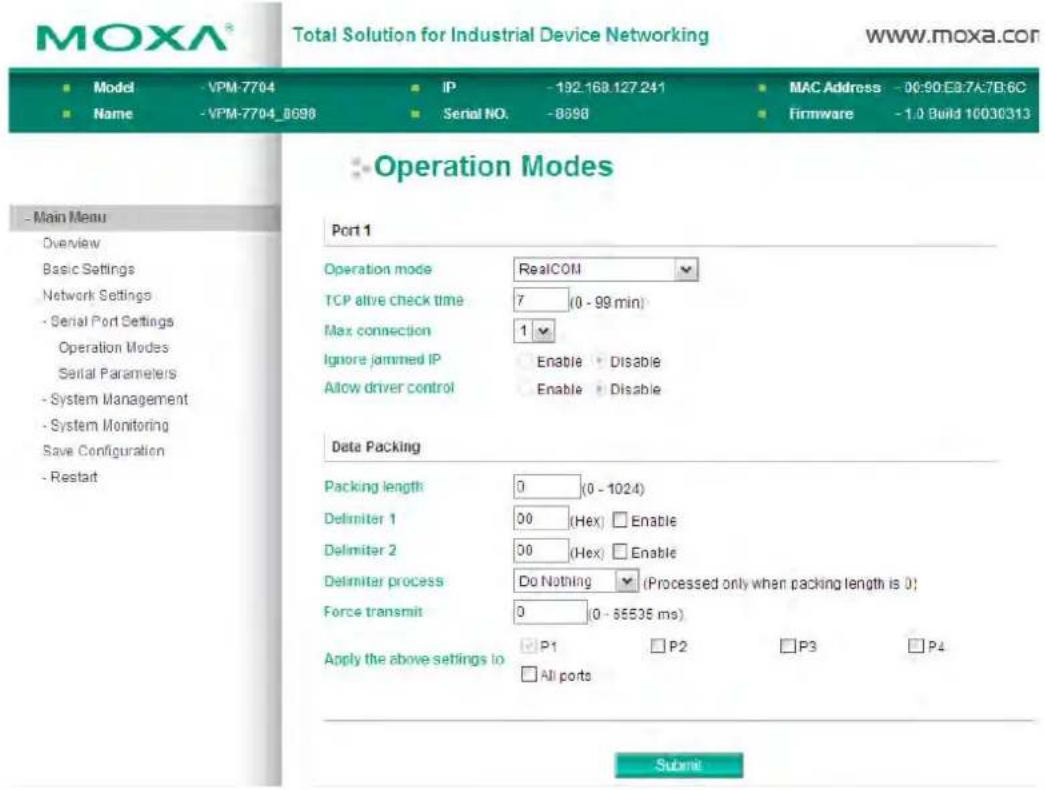Screen dimensions: 1045x790
Task: Open the Overview menu item
Action: click(x=71, y=243)
